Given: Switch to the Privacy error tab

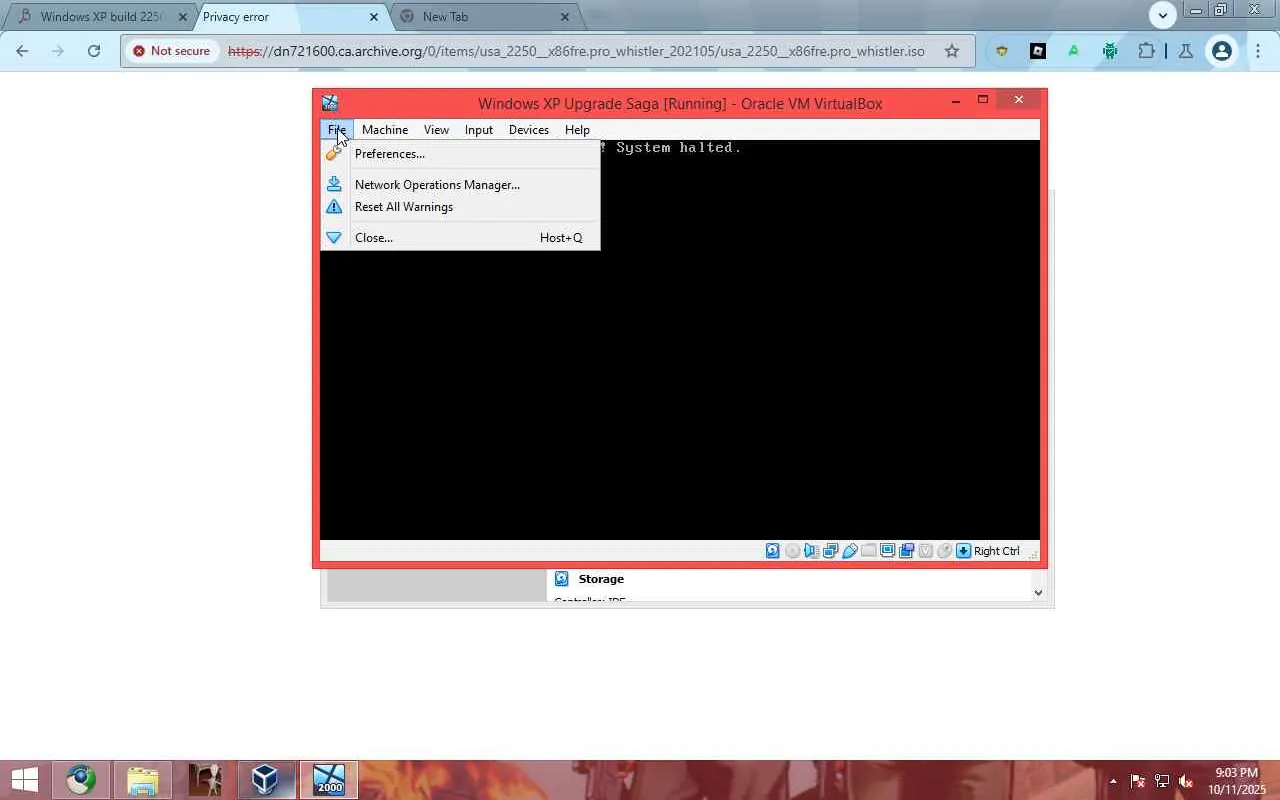Looking at the screenshot, I should pos(290,17).
